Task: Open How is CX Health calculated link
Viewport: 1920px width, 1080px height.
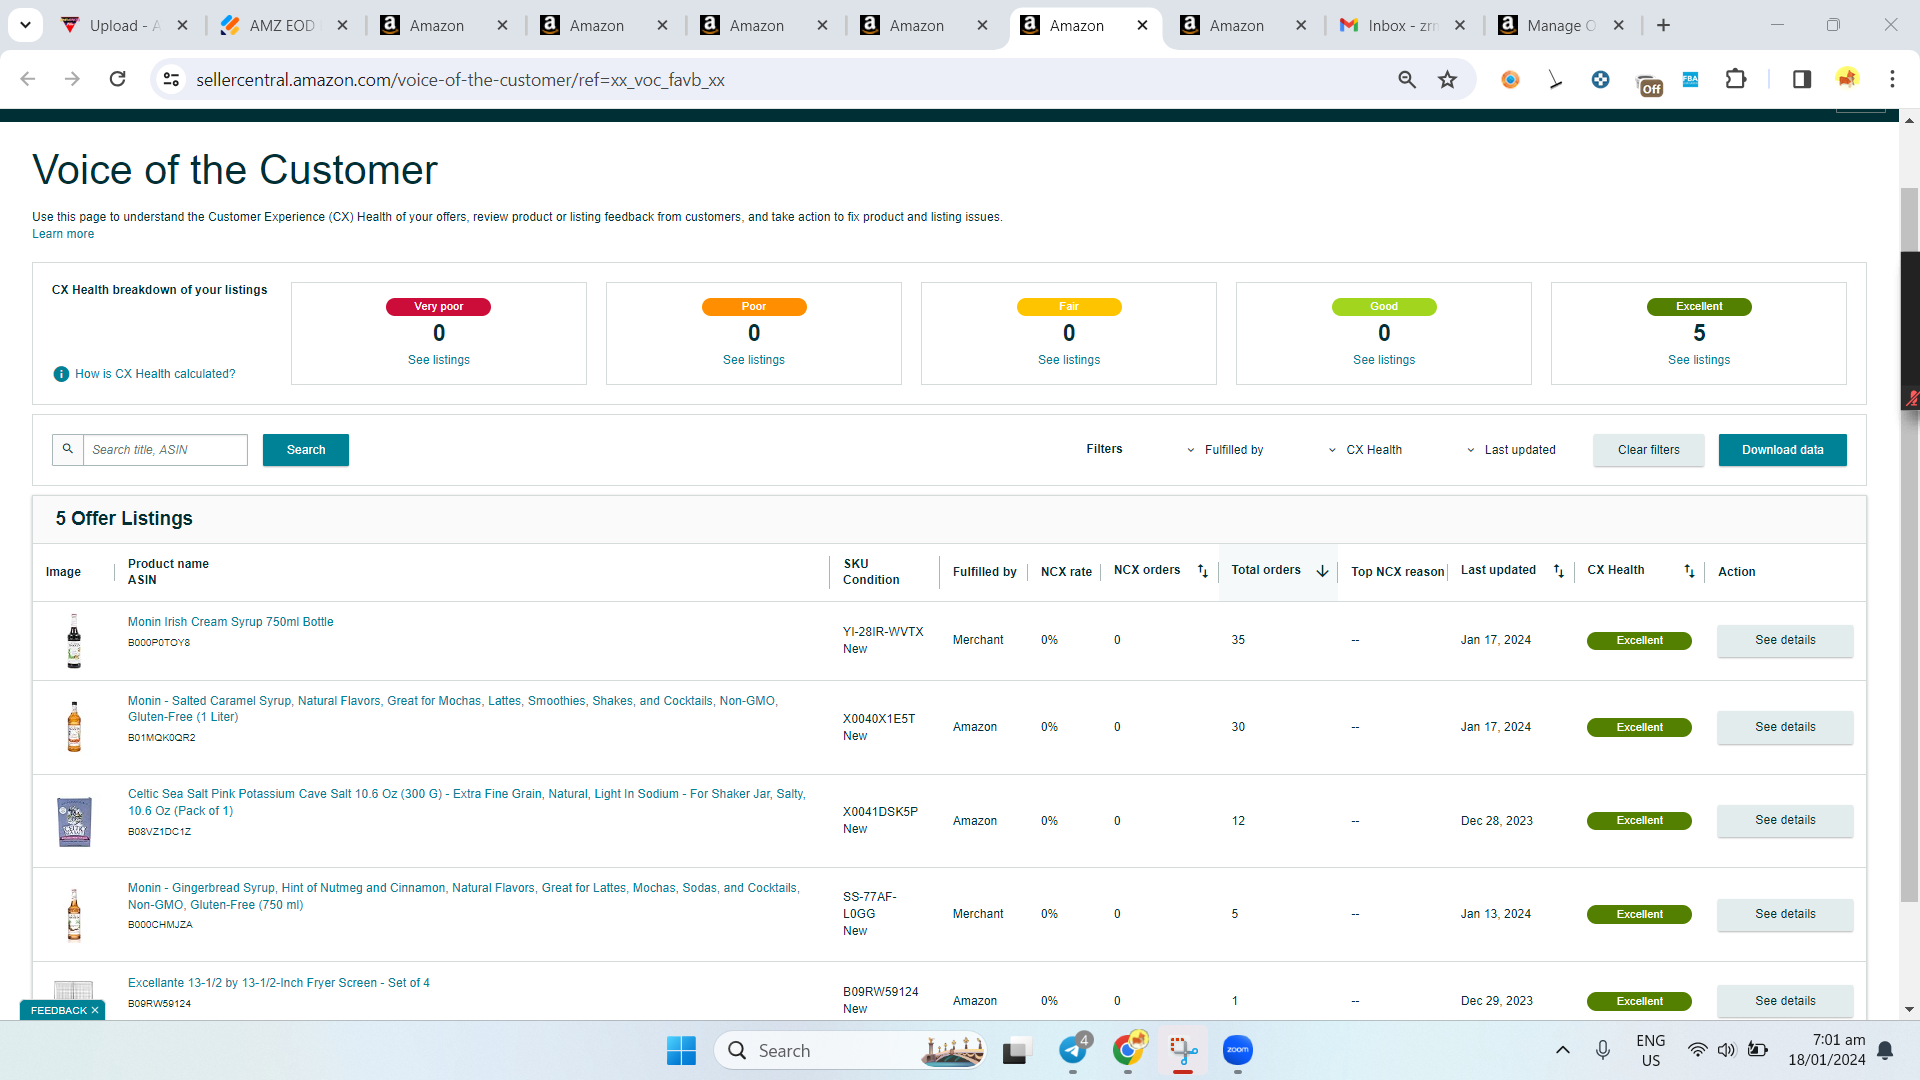Action: 155,374
